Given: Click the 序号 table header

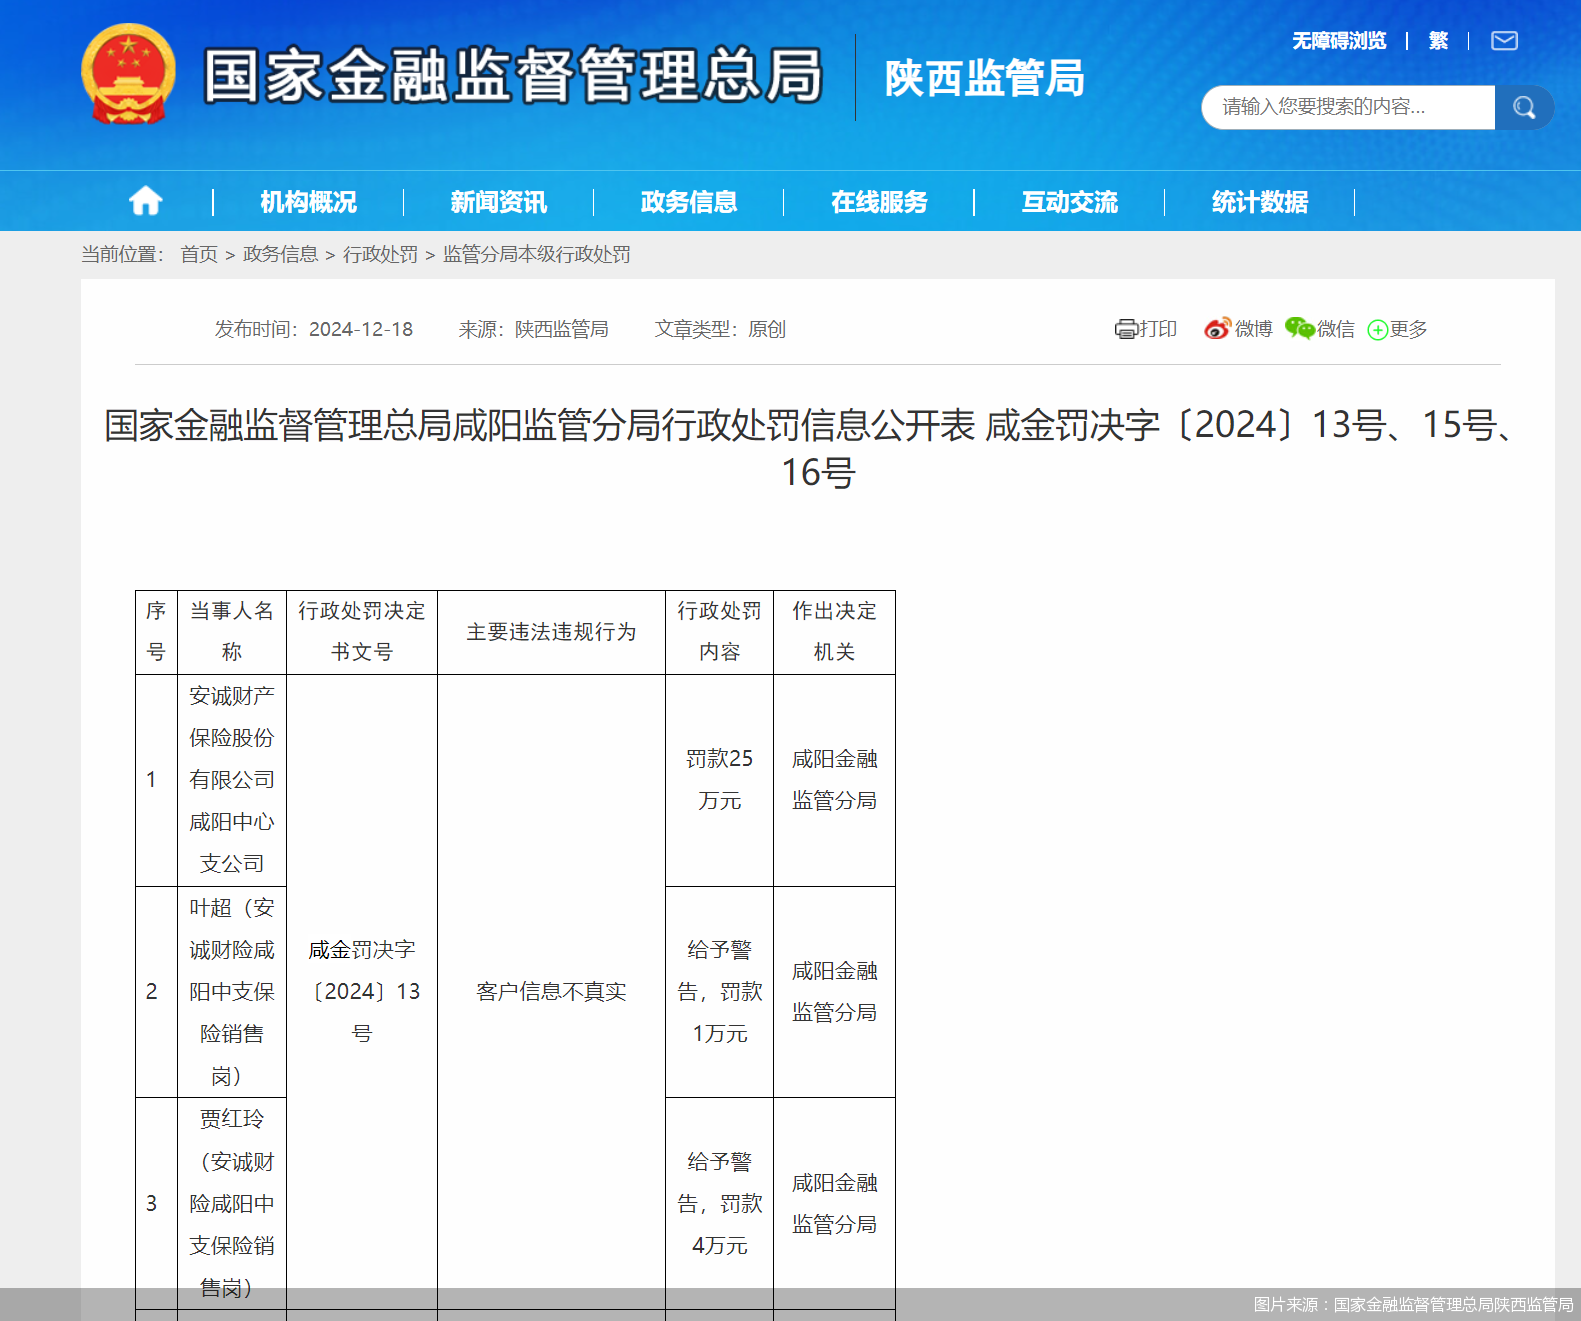Looking at the screenshot, I should pos(156,632).
